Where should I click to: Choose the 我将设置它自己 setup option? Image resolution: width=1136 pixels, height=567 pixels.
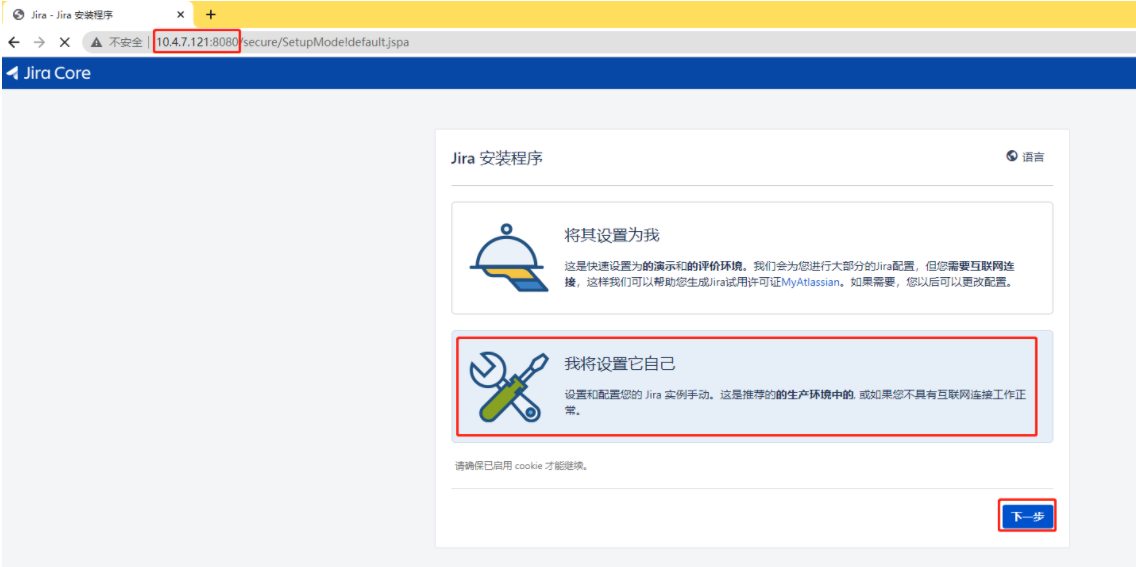(752, 387)
